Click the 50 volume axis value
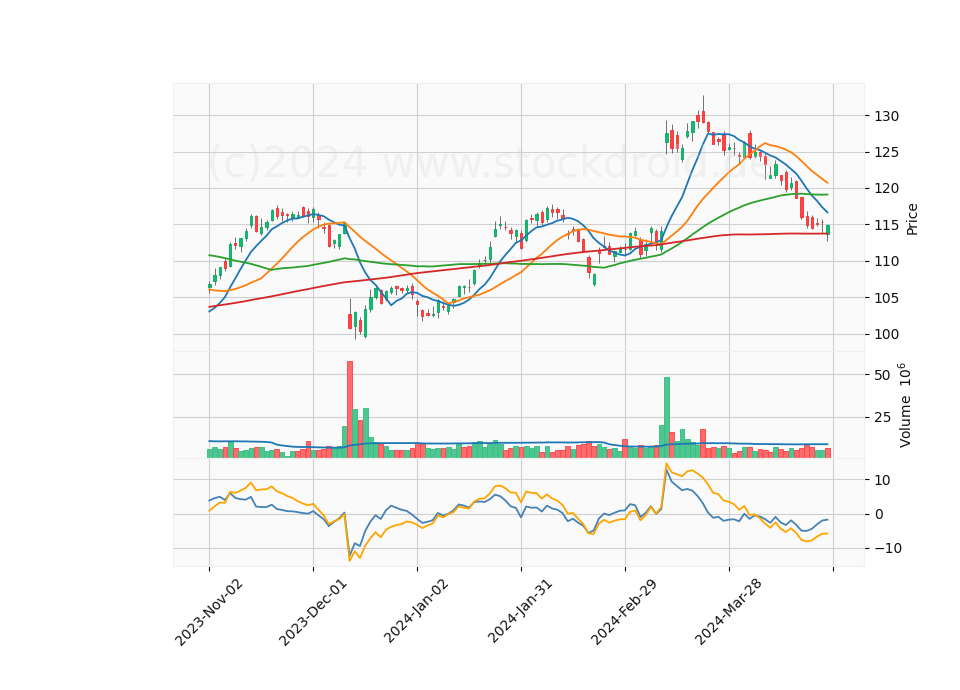The image size is (960, 690). click(882, 375)
